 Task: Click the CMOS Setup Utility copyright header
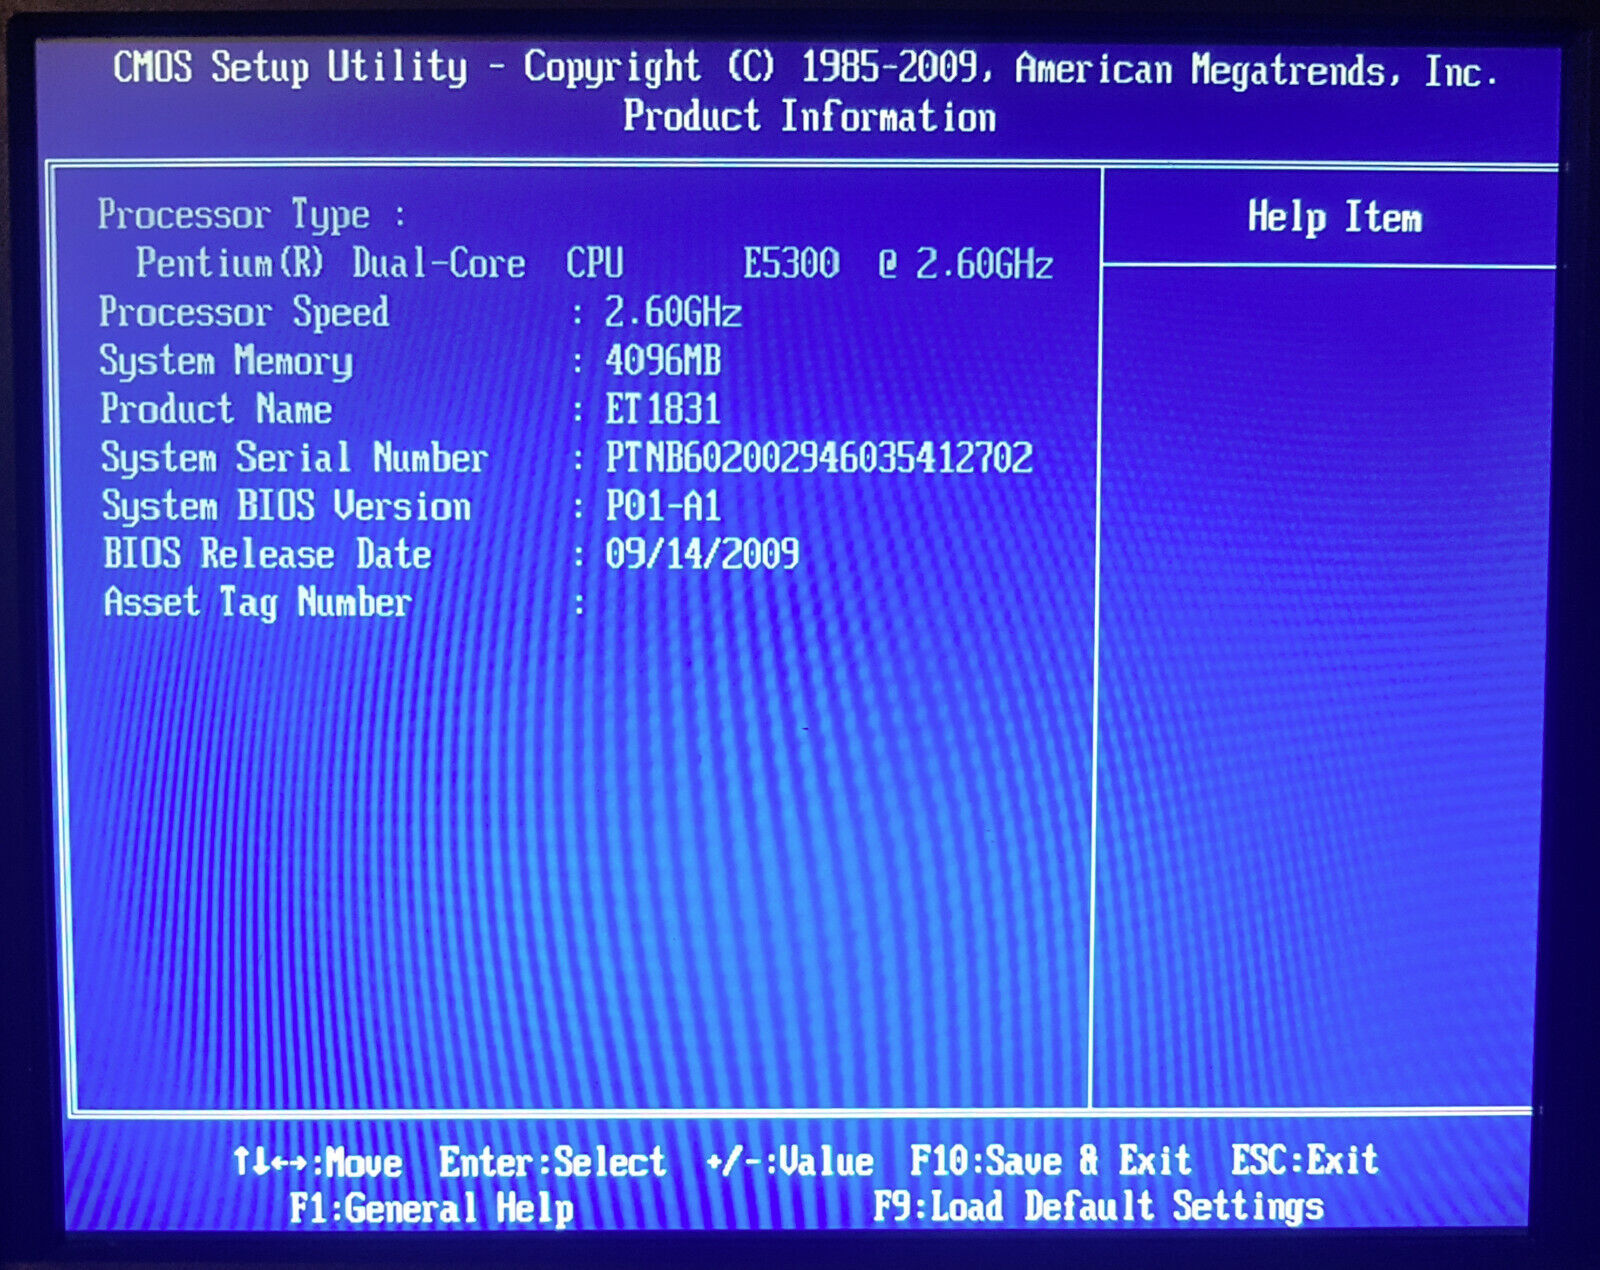pyautogui.click(x=805, y=68)
